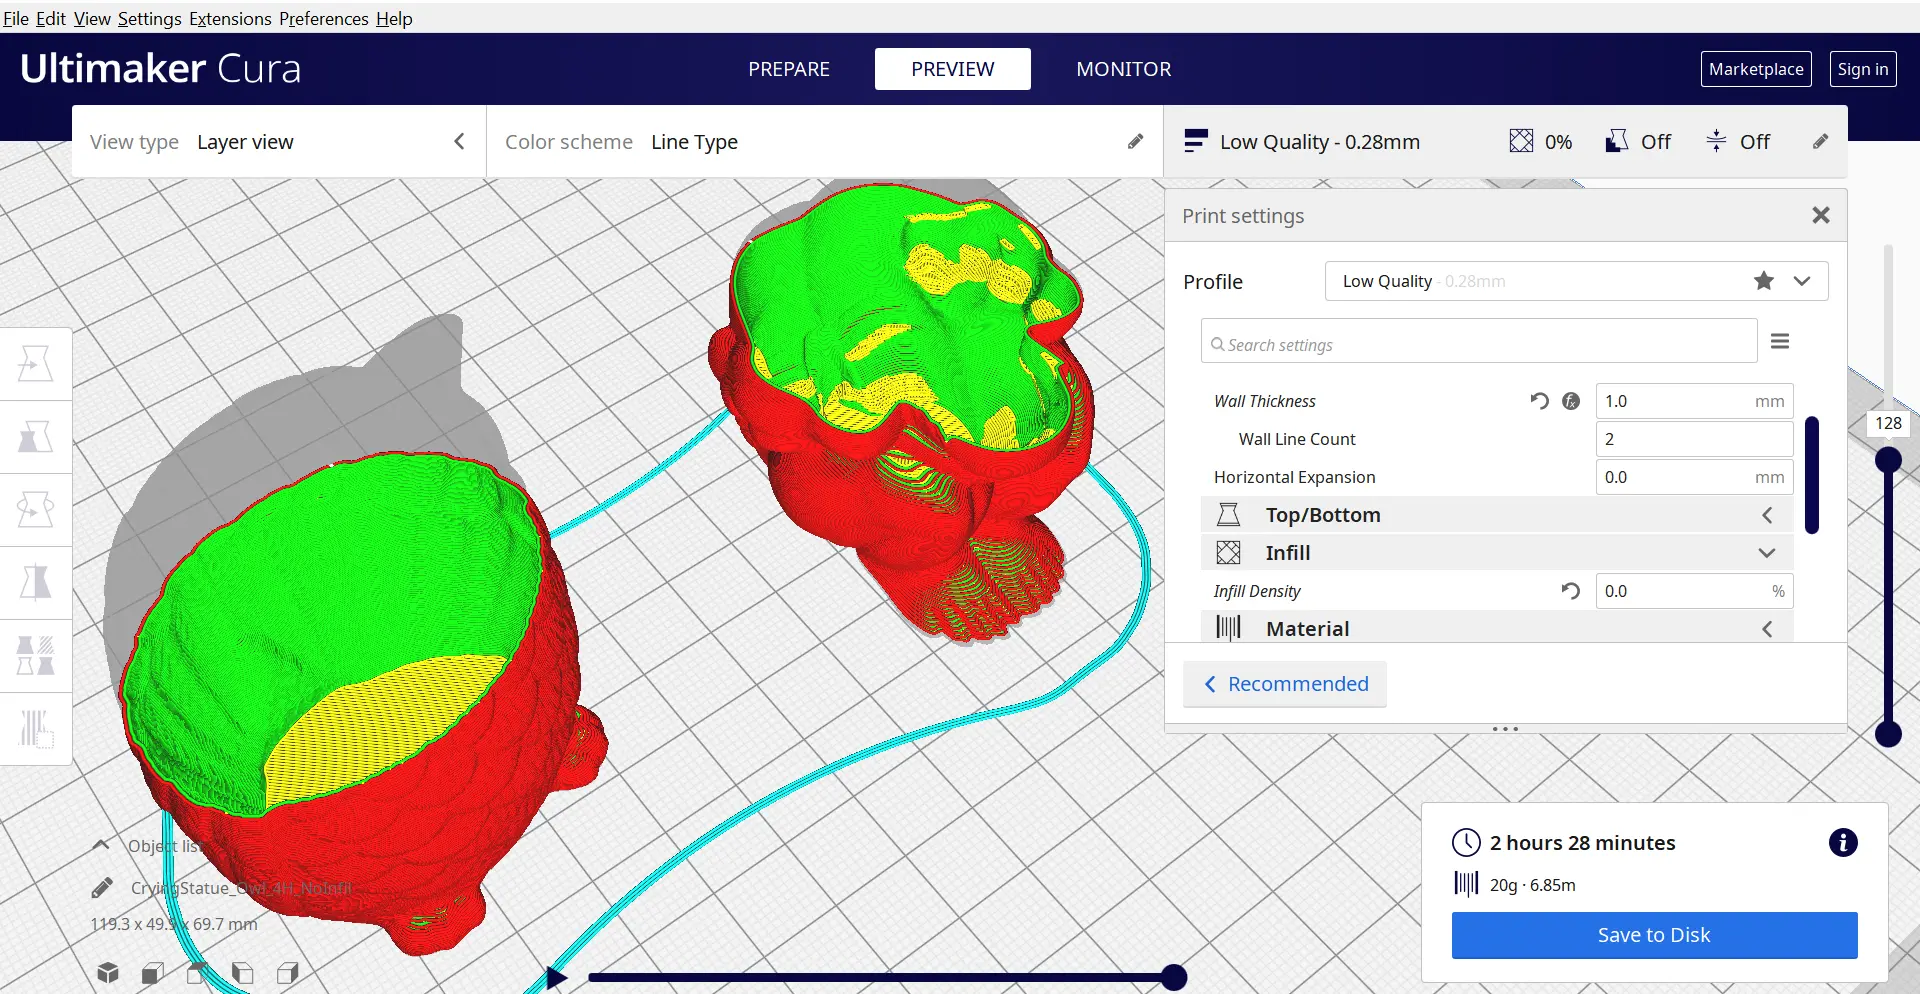Expand the Top/Bottom settings category
Viewport: 1920px width, 994px height.
1496,515
